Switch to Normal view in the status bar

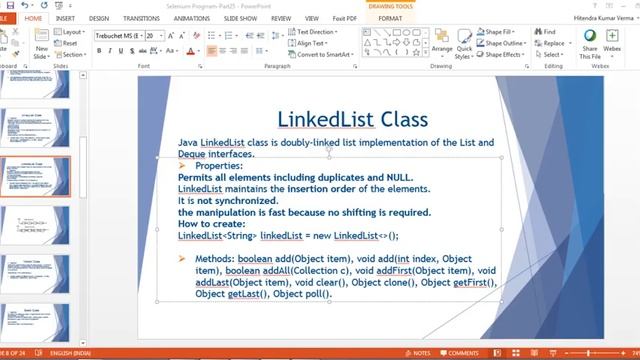(497, 353)
